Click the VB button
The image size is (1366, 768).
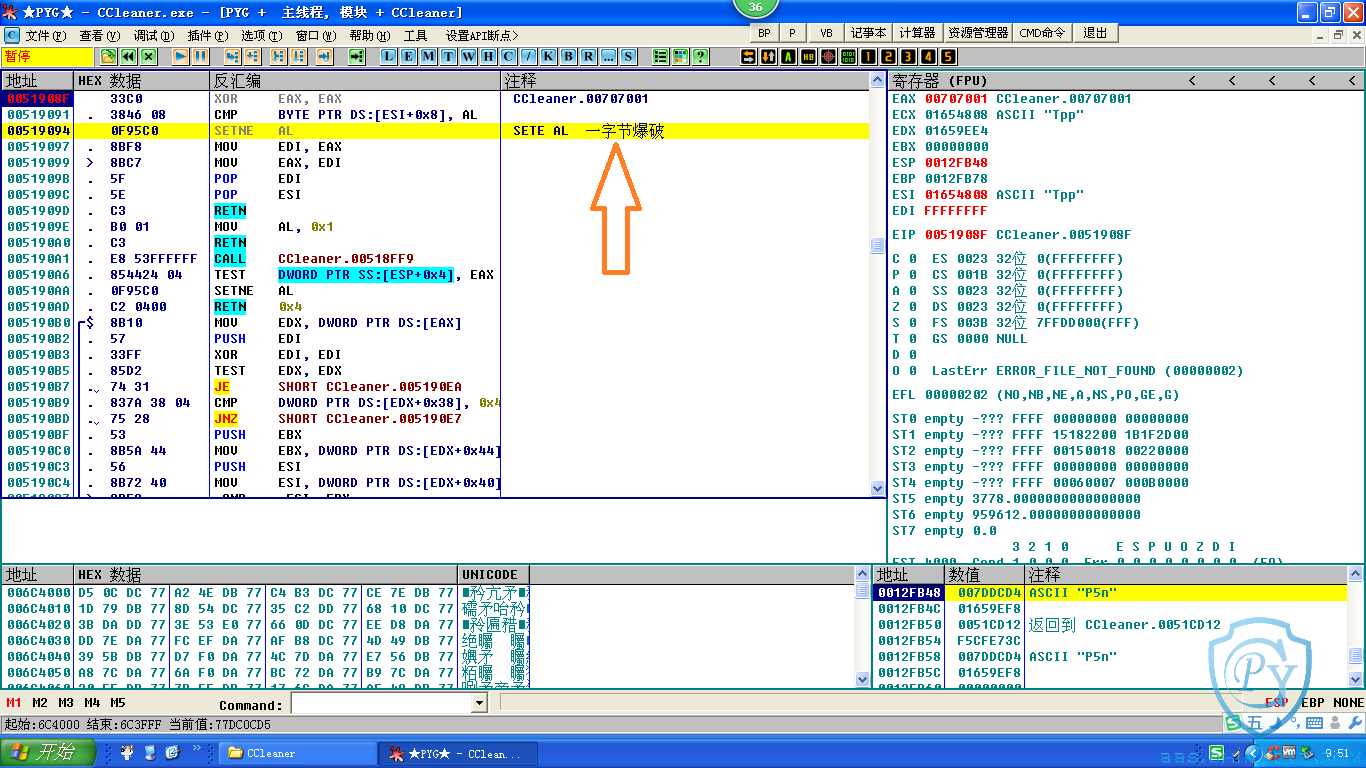826,33
